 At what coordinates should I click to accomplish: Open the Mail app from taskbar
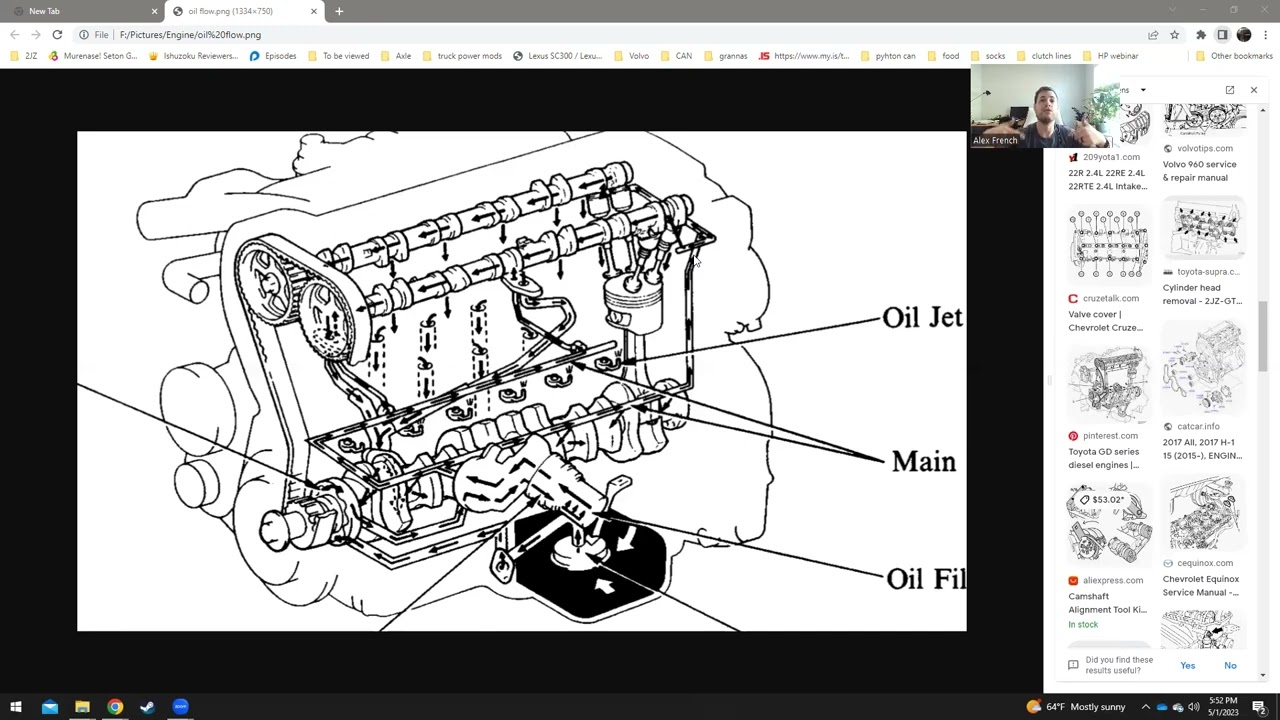coord(50,707)
